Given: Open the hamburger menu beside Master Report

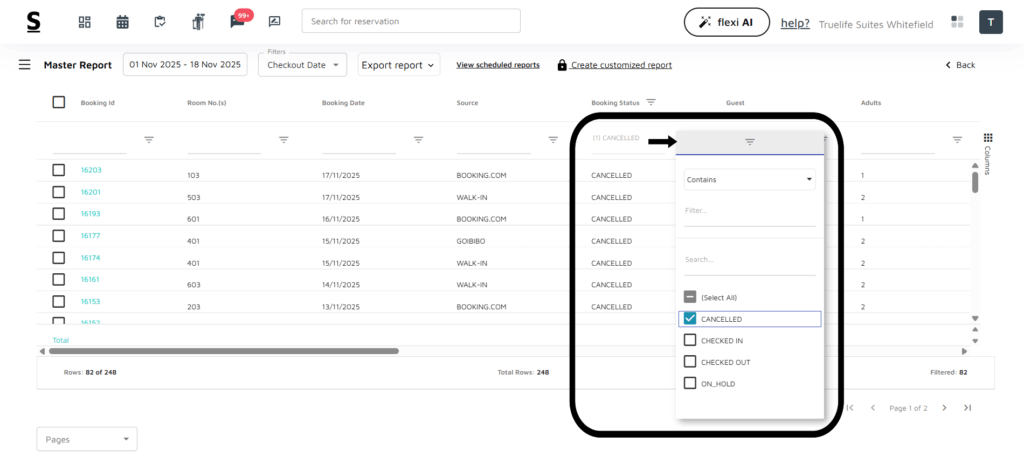Looking at the screenshot, I should point(25,65).
